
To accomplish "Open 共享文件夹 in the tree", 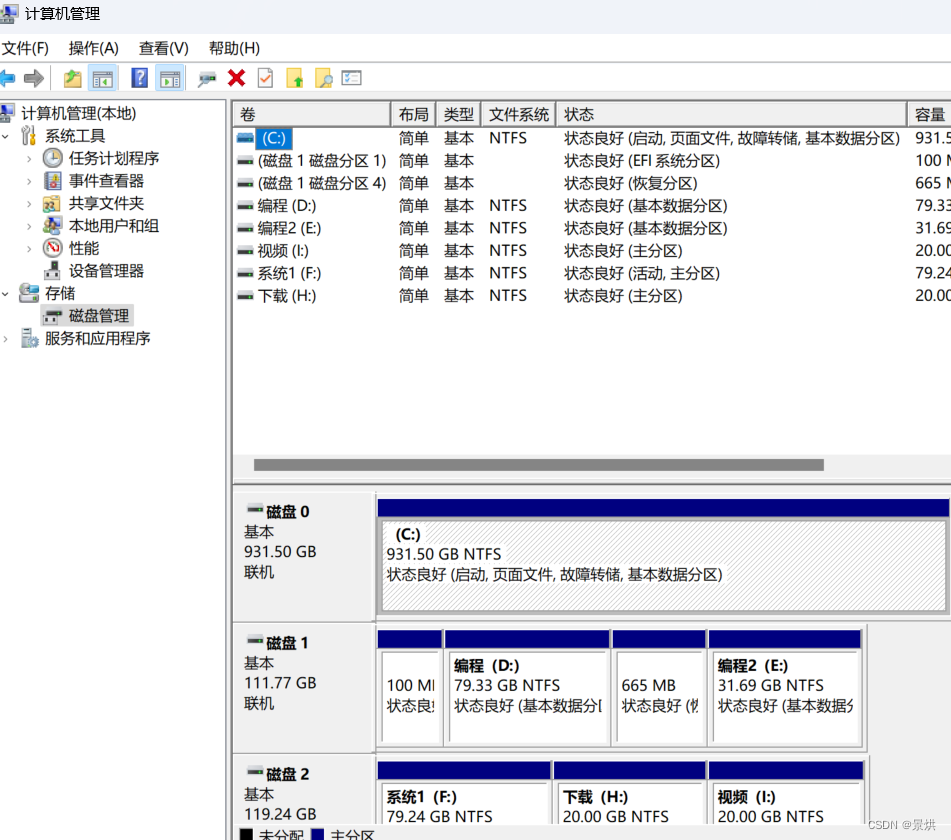I will 106,203.
